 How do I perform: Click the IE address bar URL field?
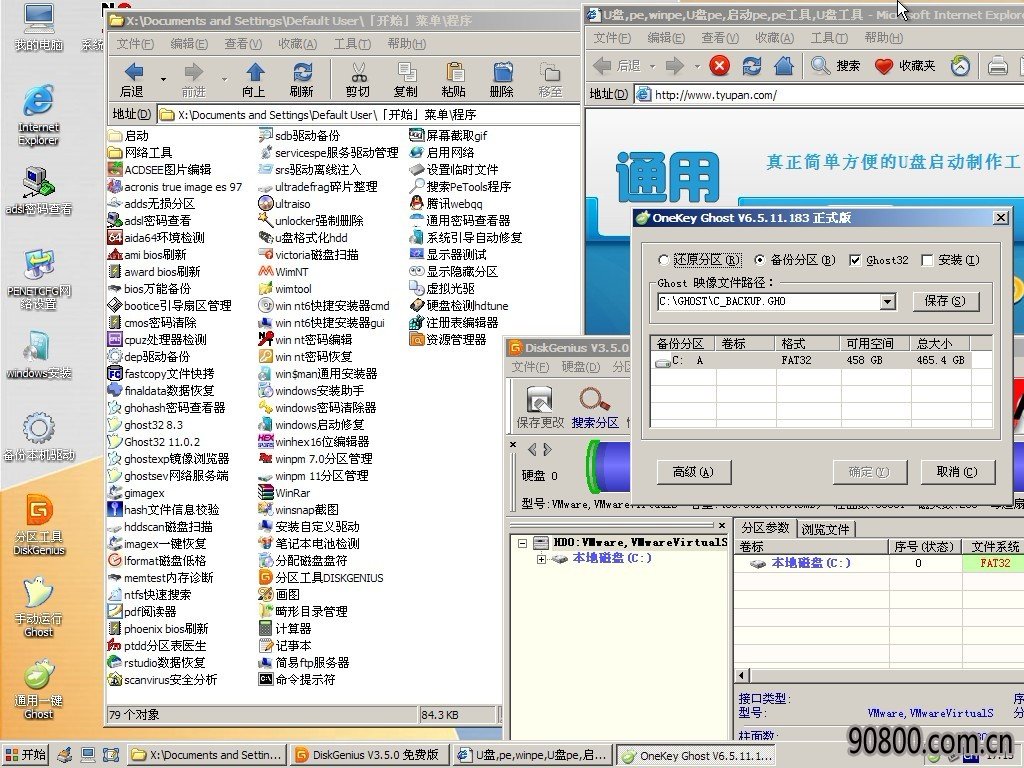click(829, 95)
